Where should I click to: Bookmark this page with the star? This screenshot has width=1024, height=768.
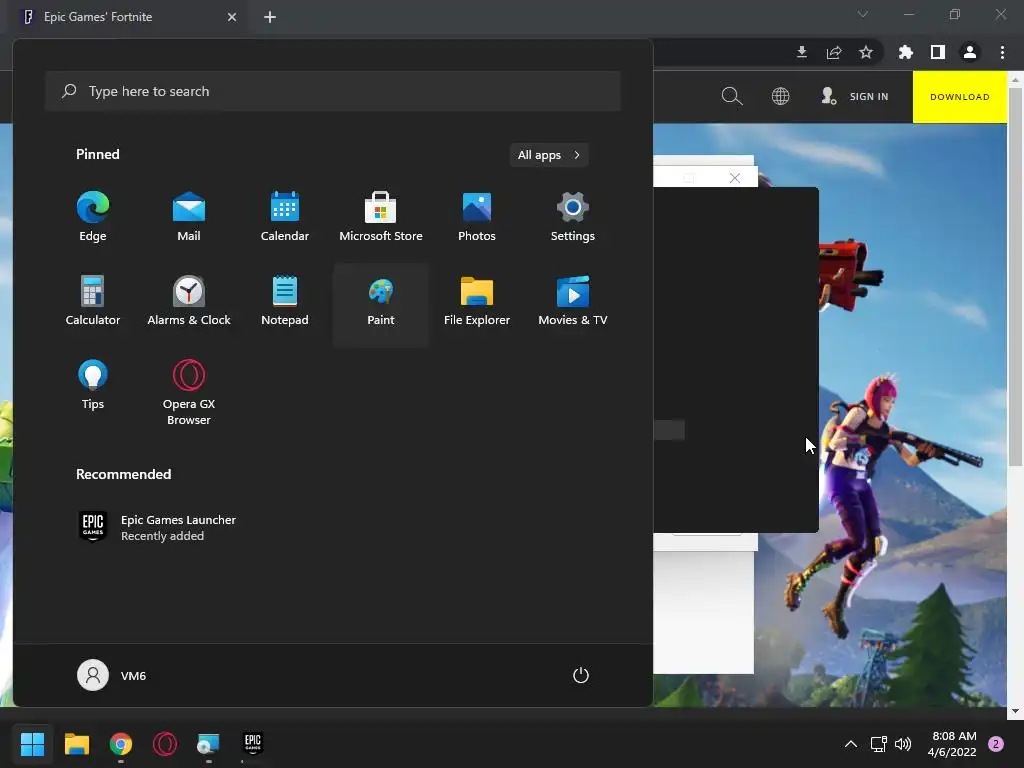tap(866, 52)
